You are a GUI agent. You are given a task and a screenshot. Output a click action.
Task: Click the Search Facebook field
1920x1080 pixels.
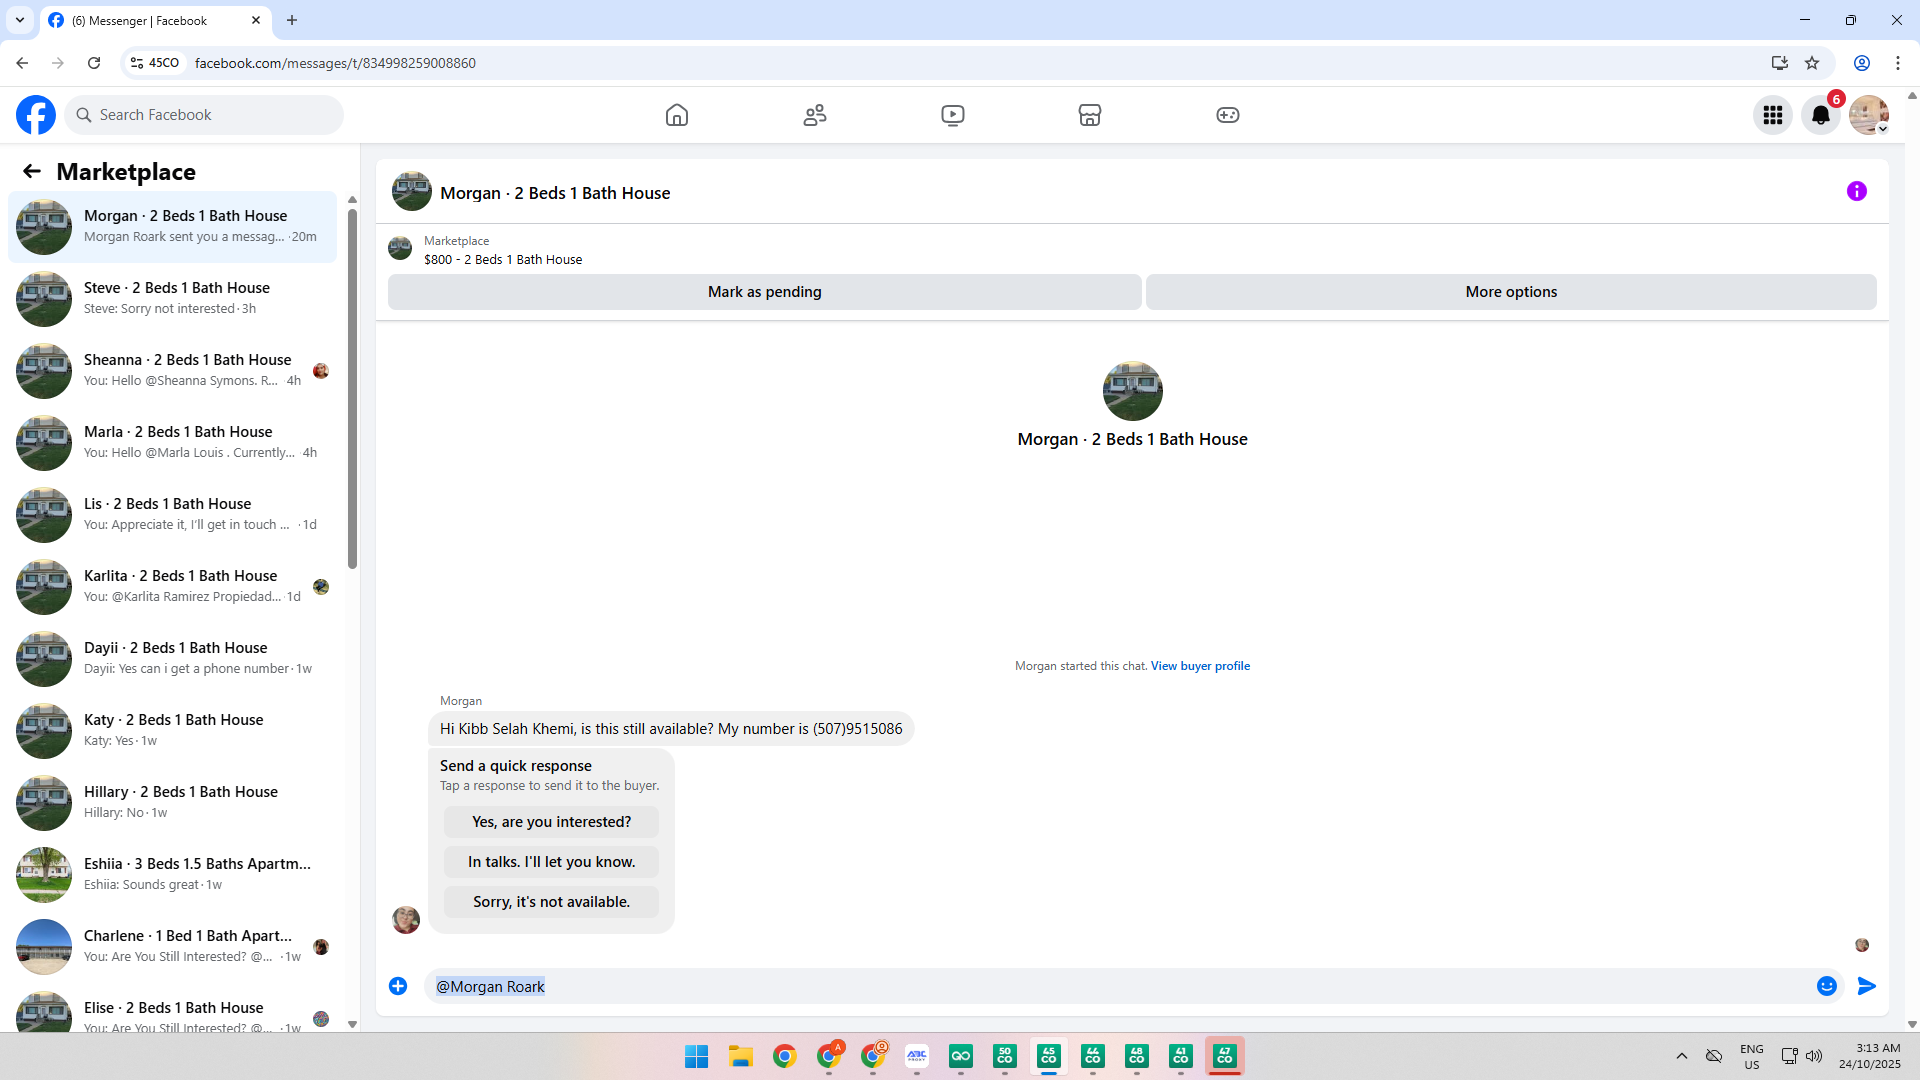204,115
